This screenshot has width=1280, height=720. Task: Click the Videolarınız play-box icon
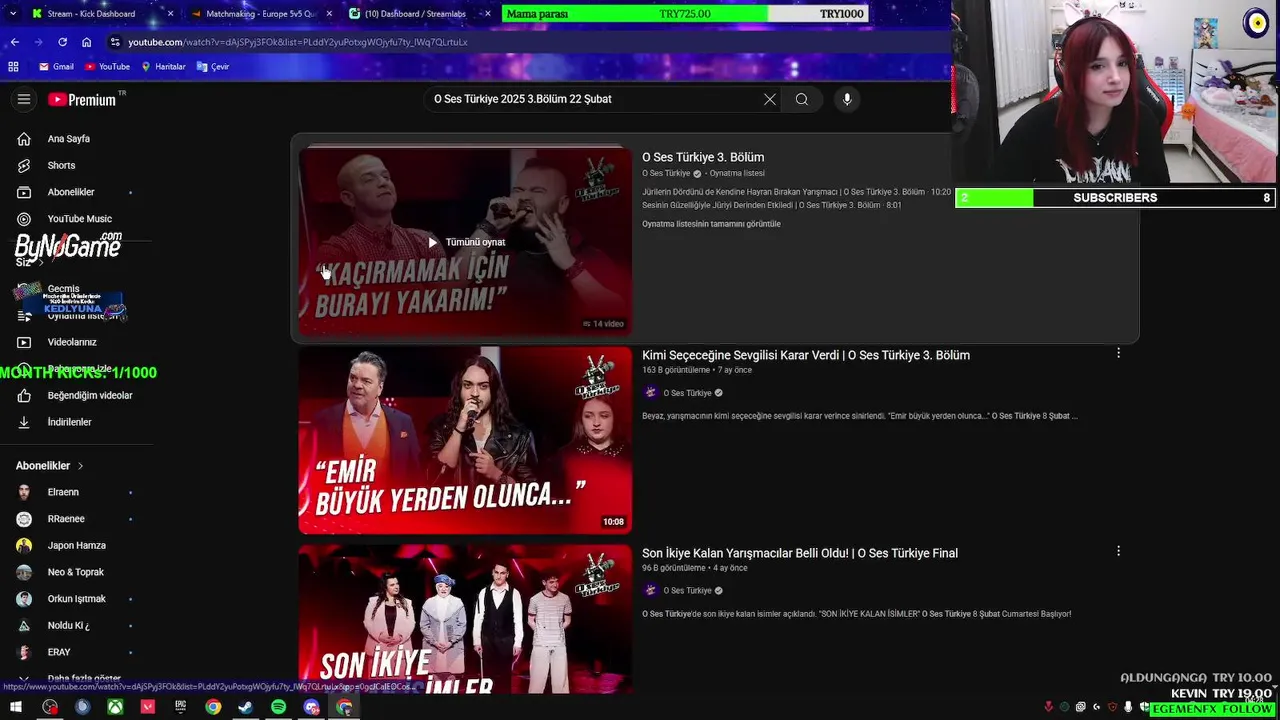pyautogui.click(x=24, y=342)
